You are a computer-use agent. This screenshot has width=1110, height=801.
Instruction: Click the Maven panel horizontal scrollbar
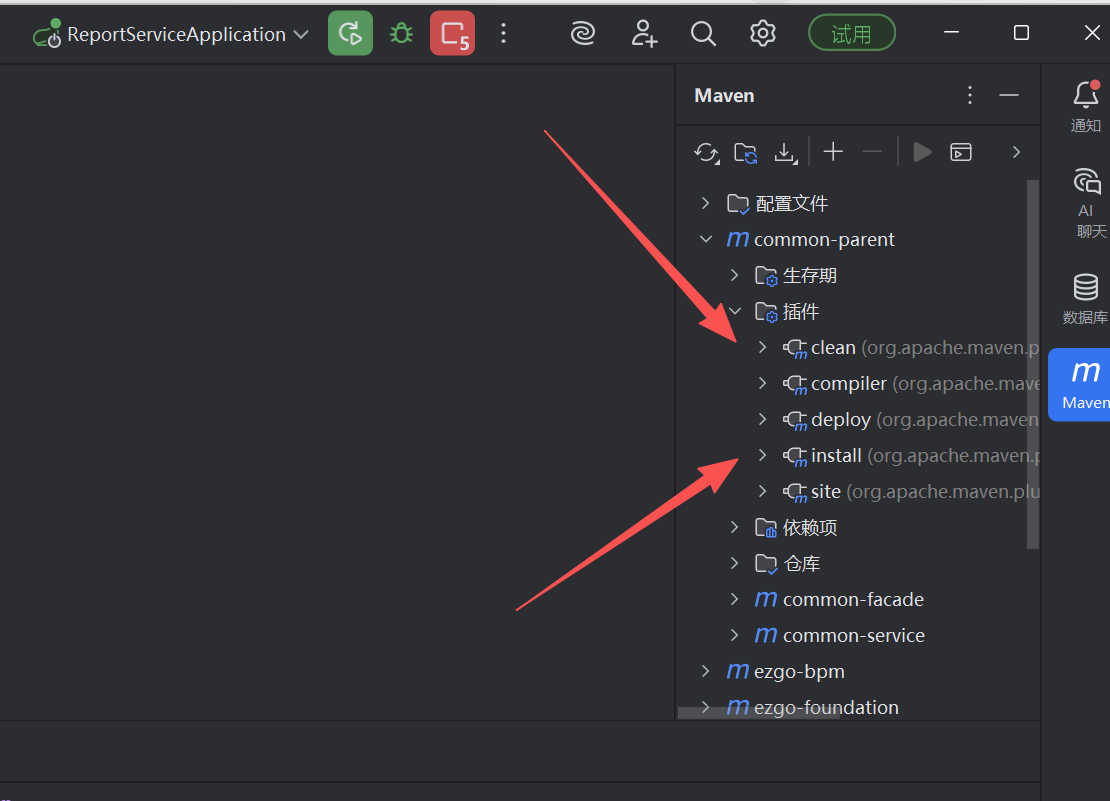click(x=759, y=713)
